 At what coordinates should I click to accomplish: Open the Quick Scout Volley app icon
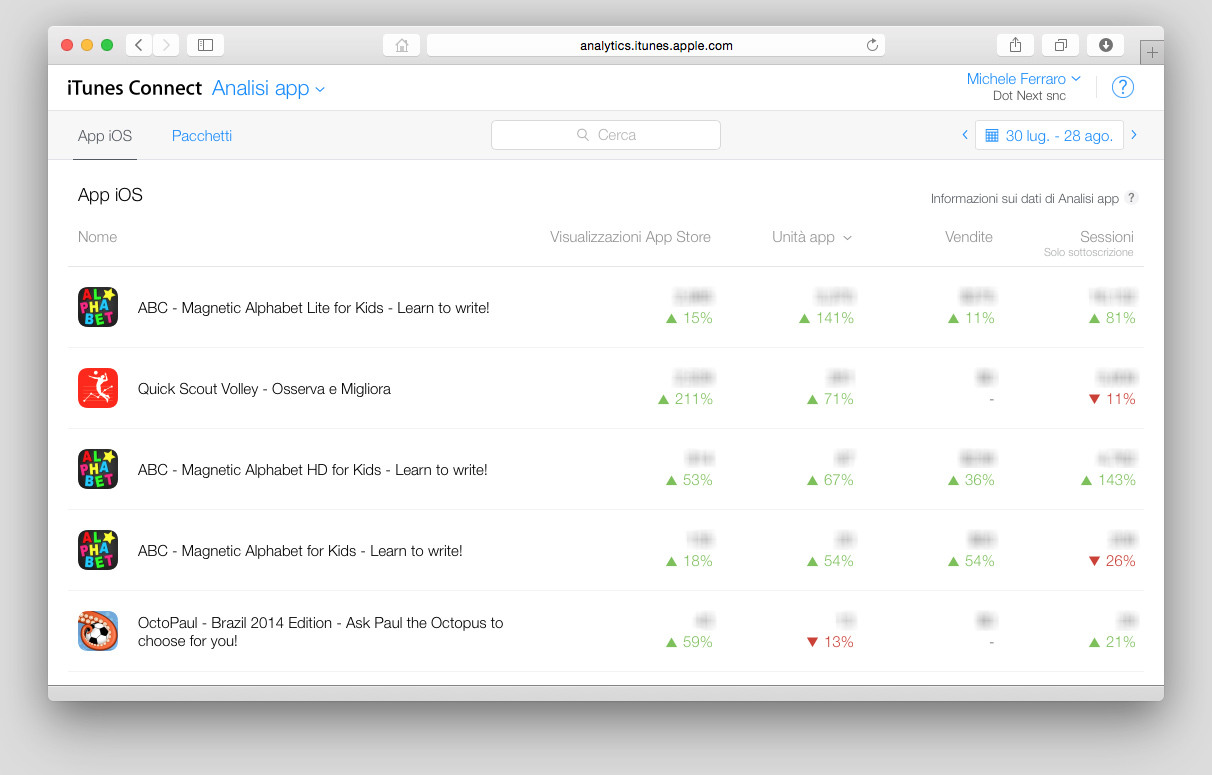[x=98, y=388]
